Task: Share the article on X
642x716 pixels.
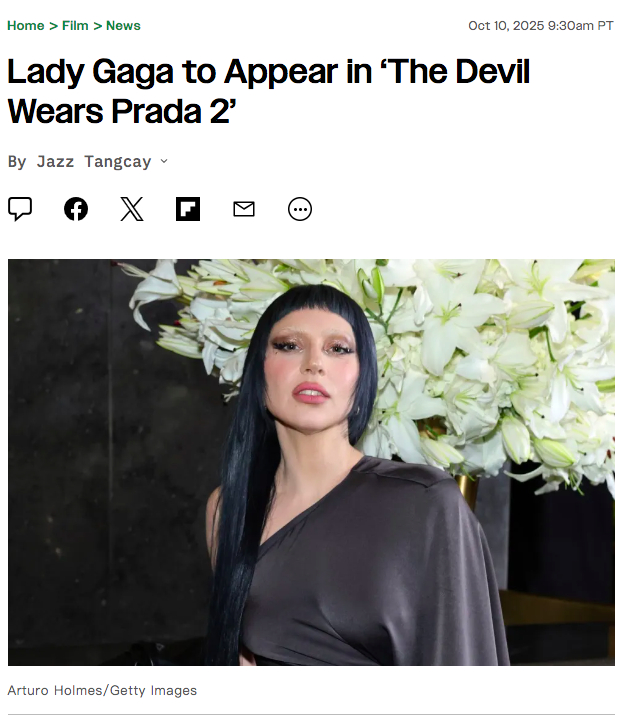Action: 132,209
